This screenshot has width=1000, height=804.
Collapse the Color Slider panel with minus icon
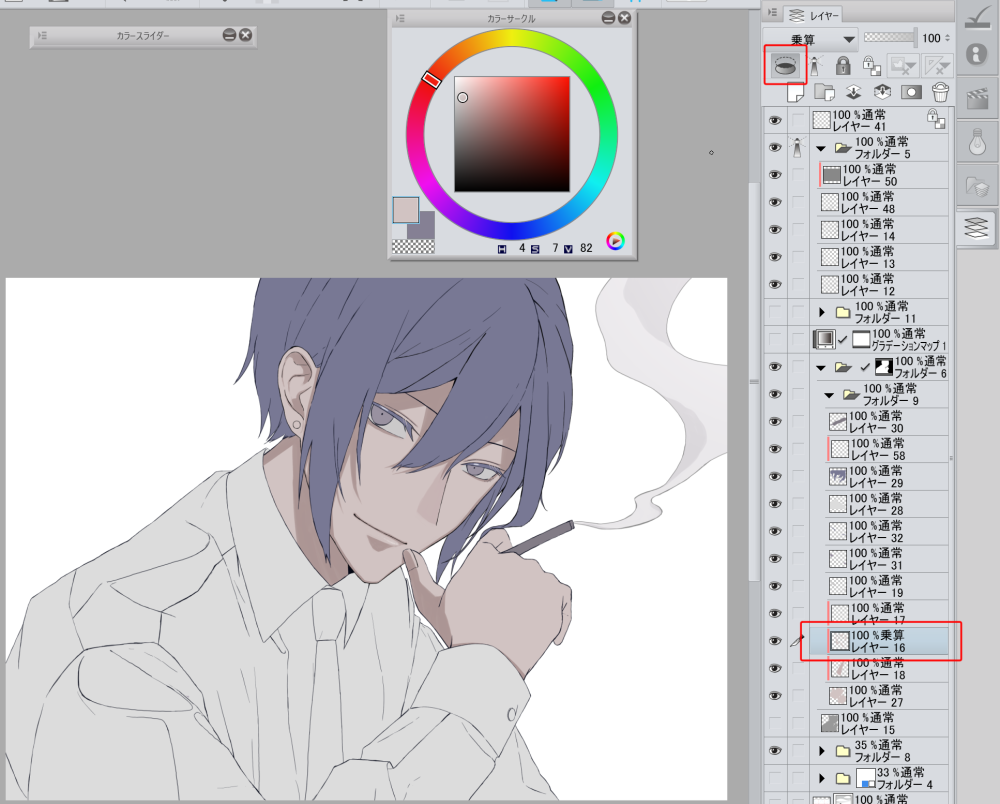point(230,35)
